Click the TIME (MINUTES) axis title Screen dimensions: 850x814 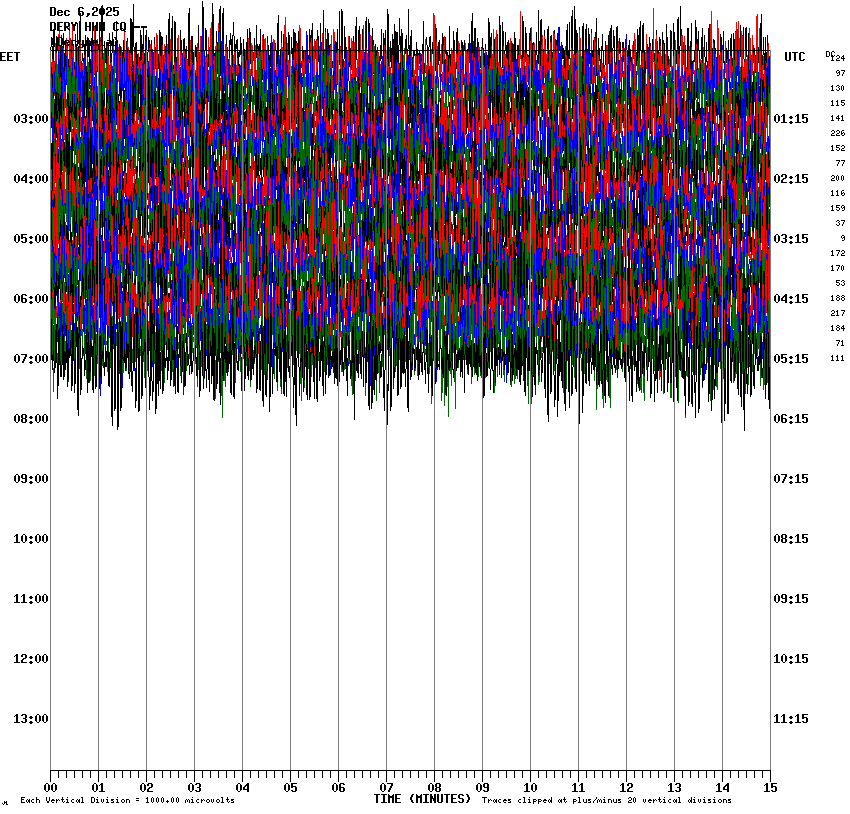coord(422,799)
